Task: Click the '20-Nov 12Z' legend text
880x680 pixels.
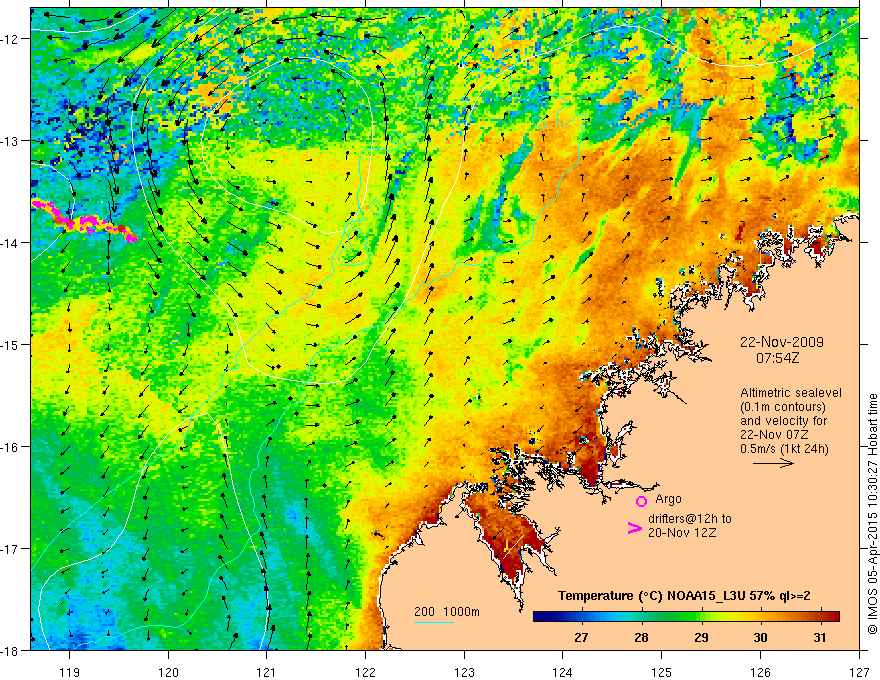Action: click(682, 533)
